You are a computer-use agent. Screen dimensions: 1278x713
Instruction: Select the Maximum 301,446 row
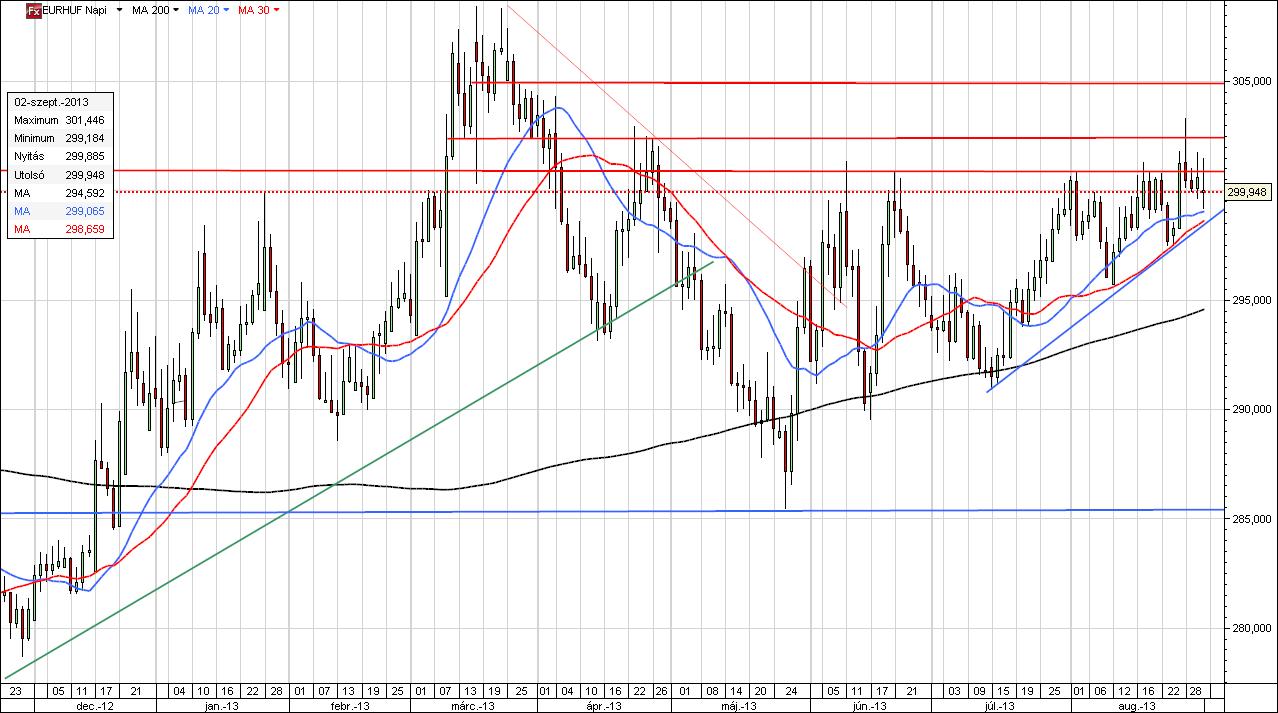click(59, 120)
